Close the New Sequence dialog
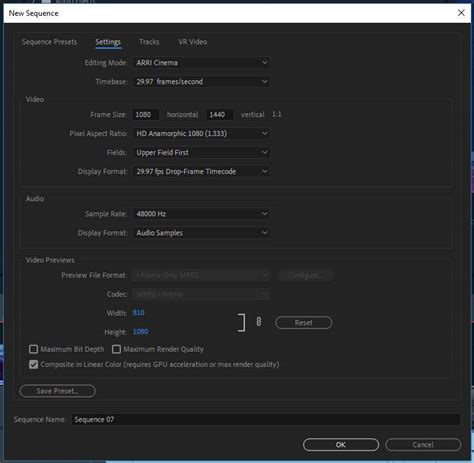 [x=461, y=13]
